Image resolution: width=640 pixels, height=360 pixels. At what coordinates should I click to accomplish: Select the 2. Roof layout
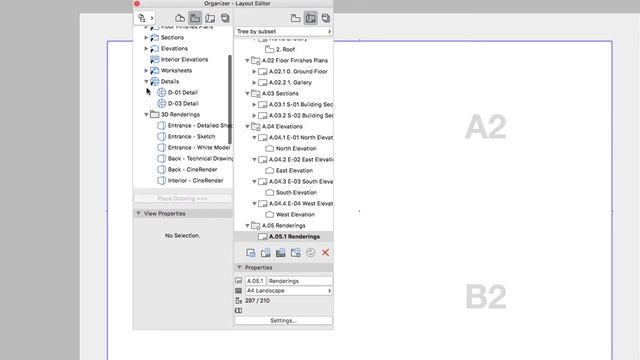tap(285, 49)
